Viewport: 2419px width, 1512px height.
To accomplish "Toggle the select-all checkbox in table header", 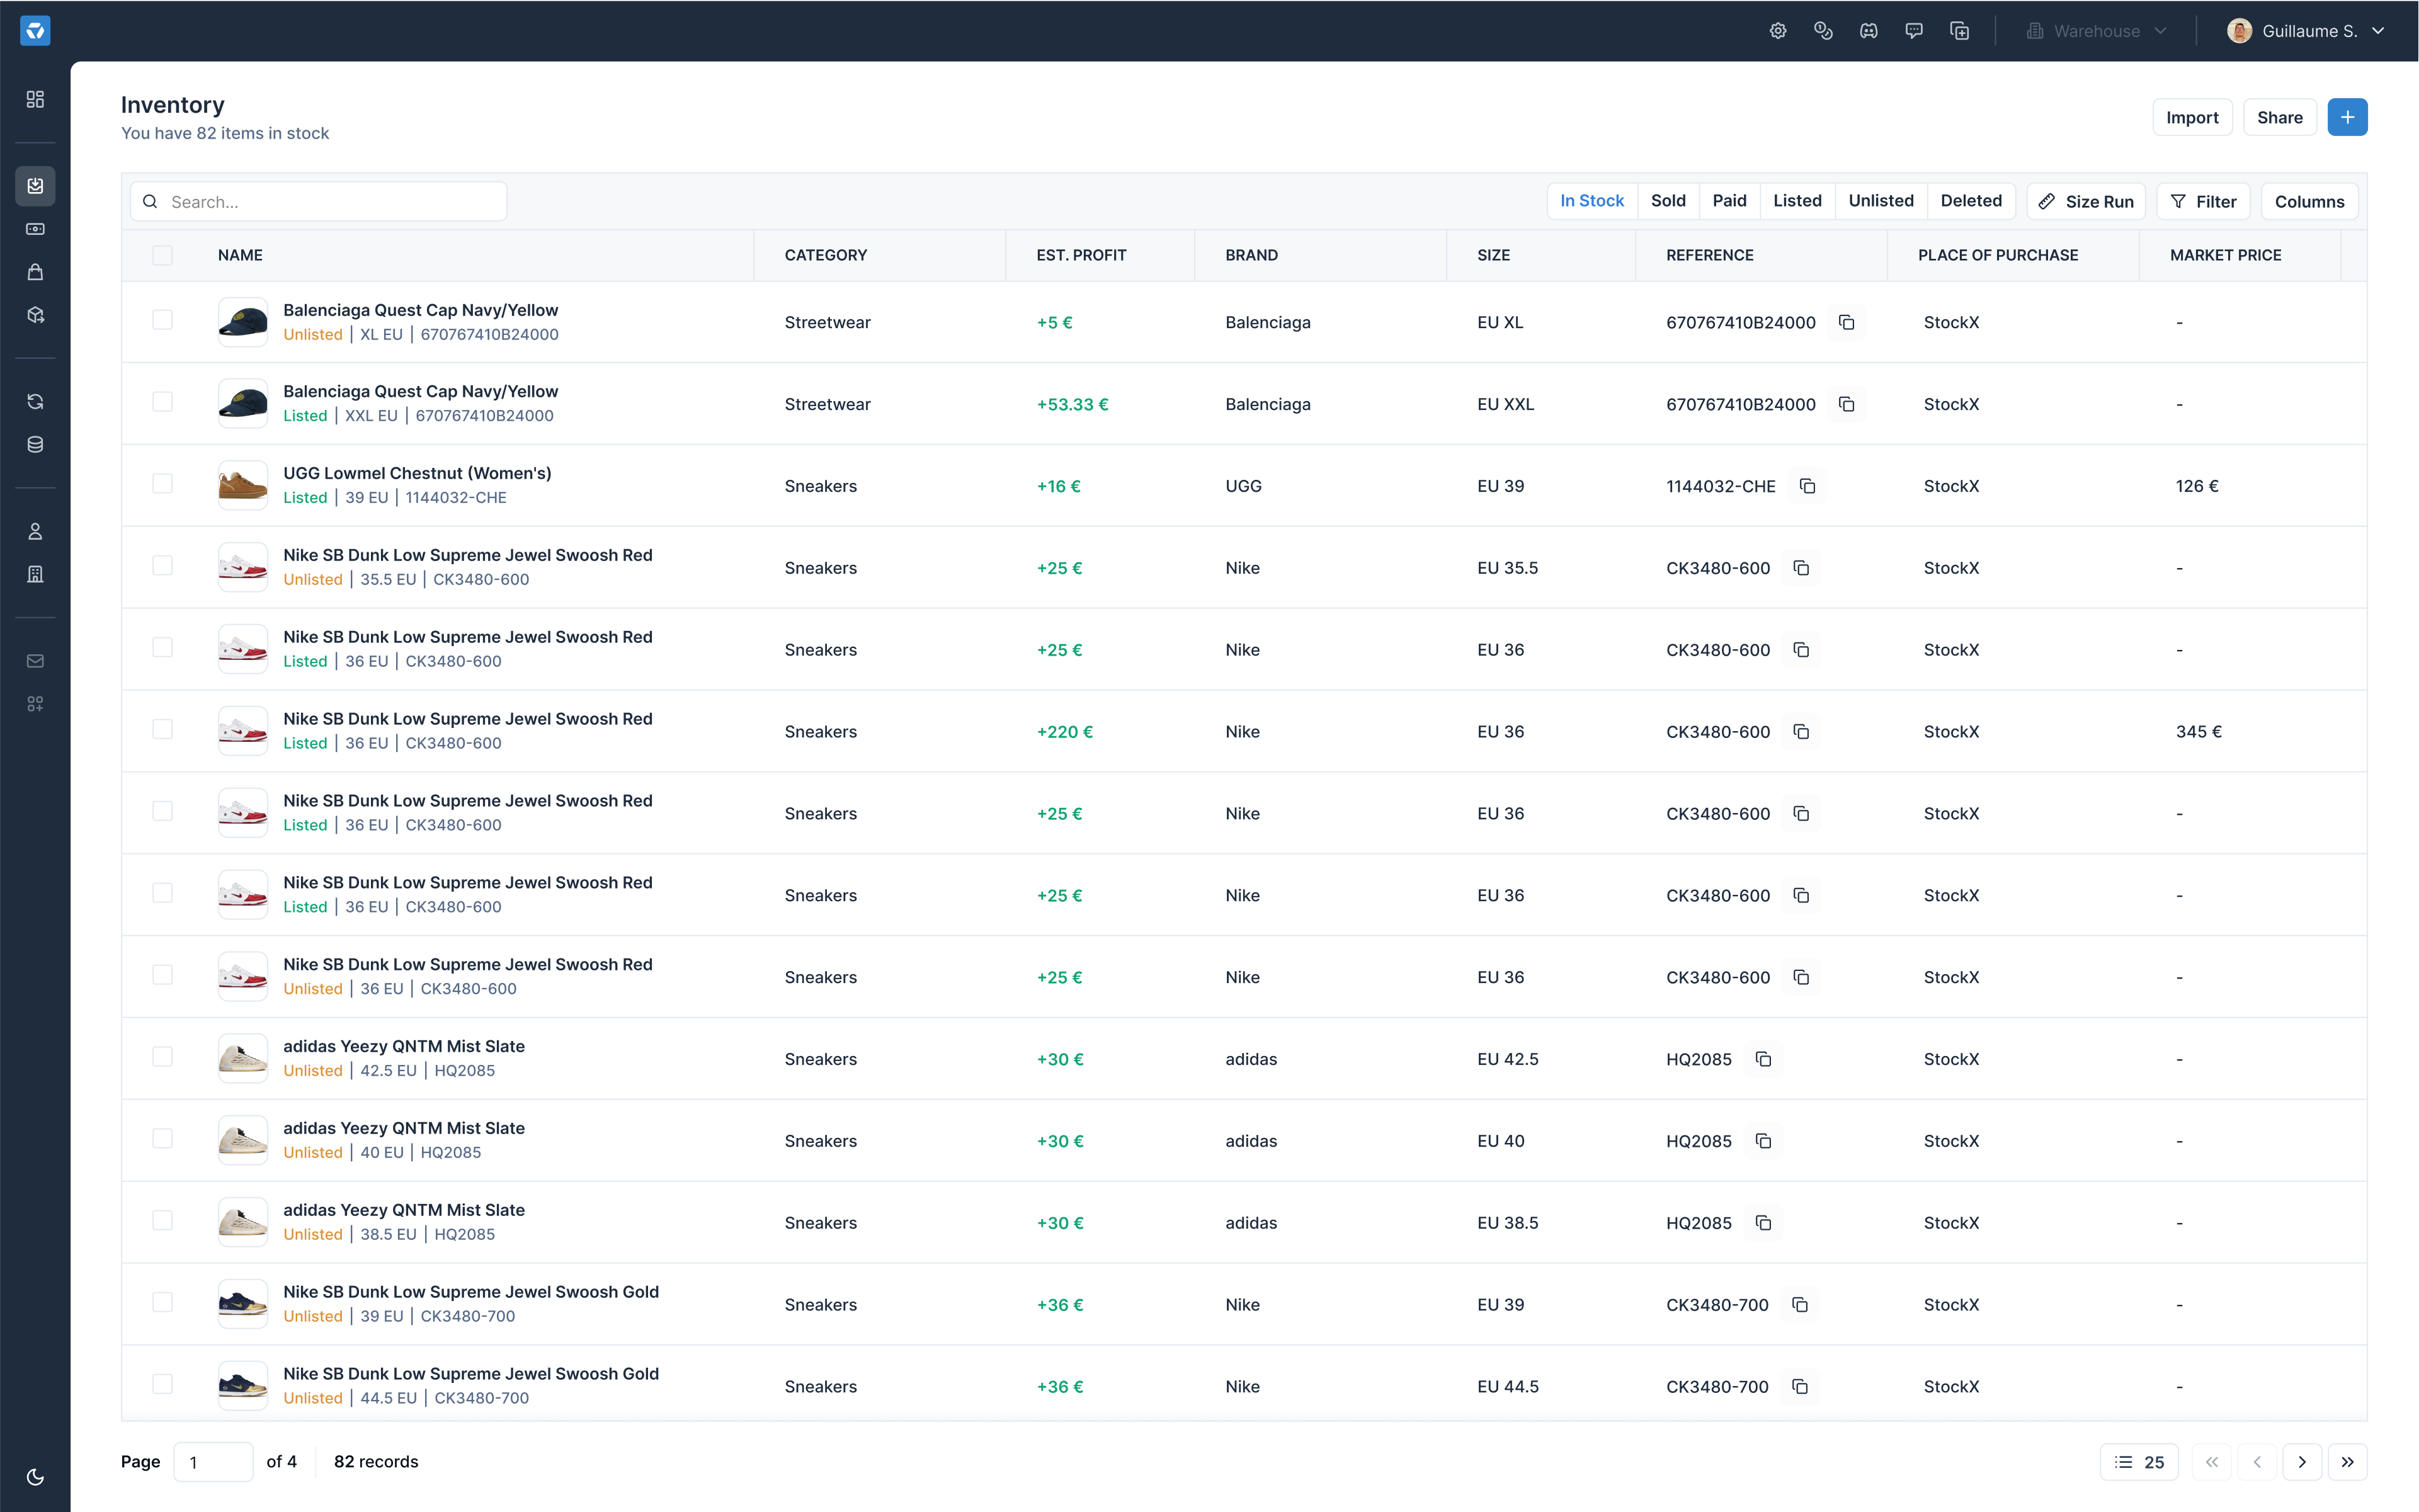I will [x=162, y=255].
